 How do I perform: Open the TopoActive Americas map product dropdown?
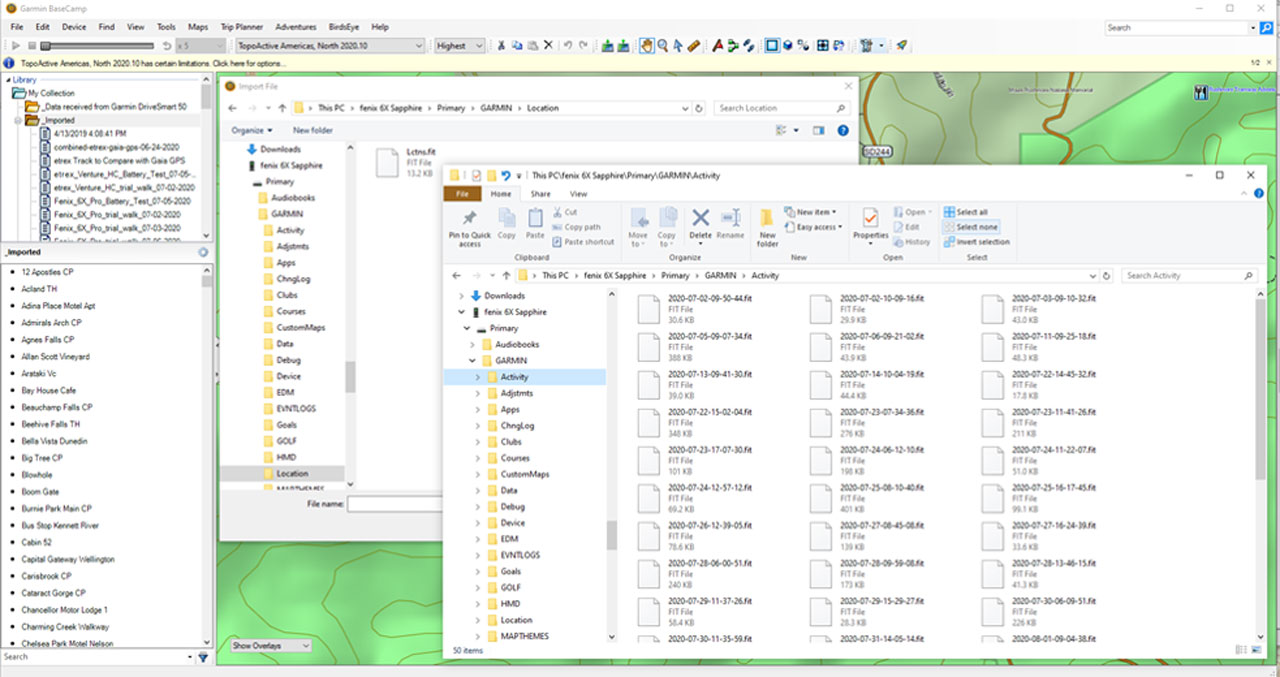tap(330, 46)
